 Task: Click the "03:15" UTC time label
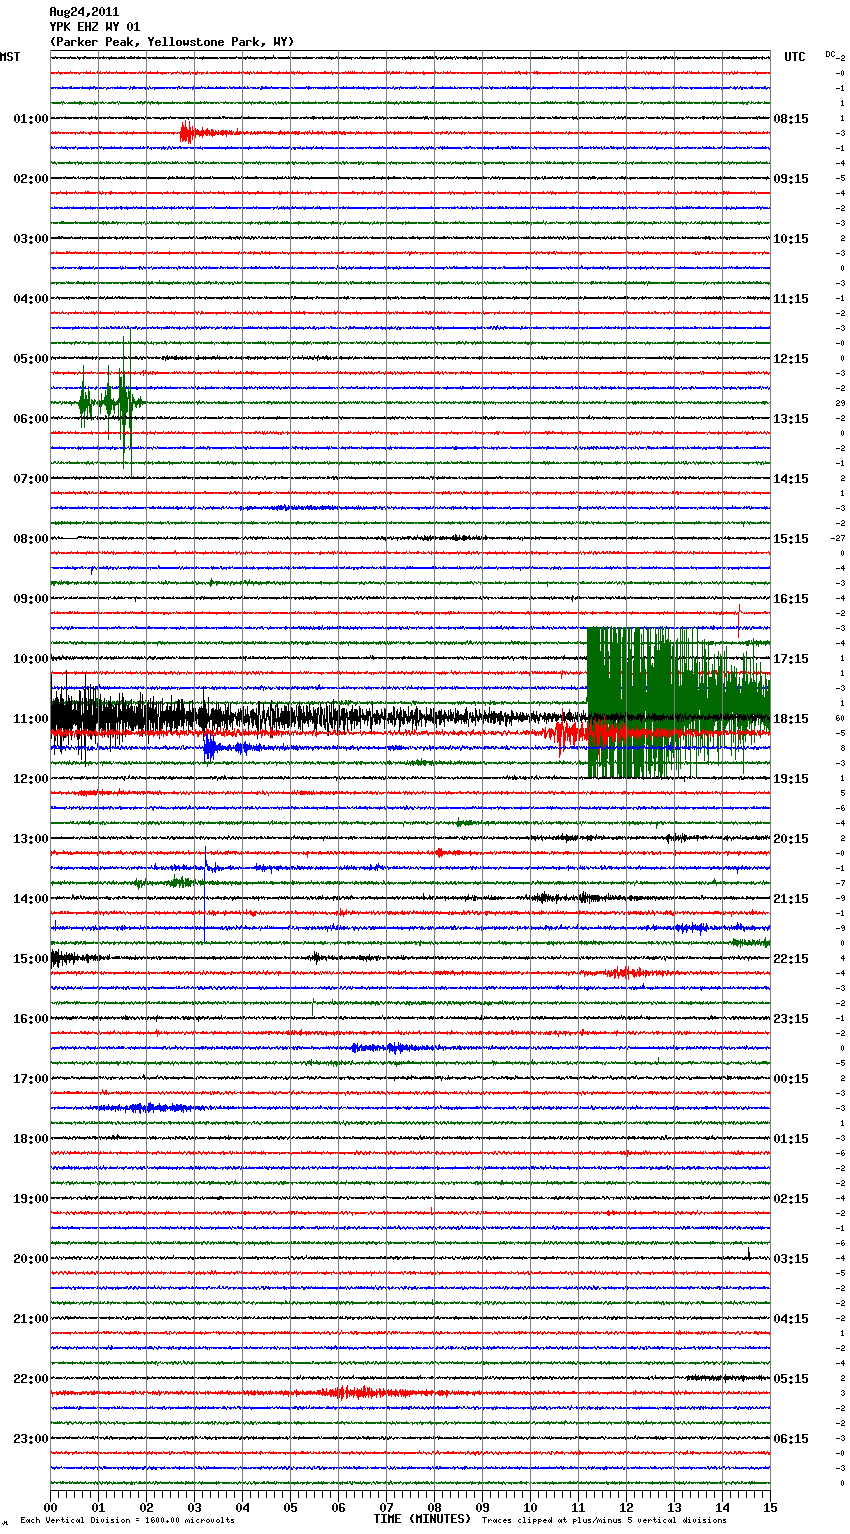coord(791,1259)
